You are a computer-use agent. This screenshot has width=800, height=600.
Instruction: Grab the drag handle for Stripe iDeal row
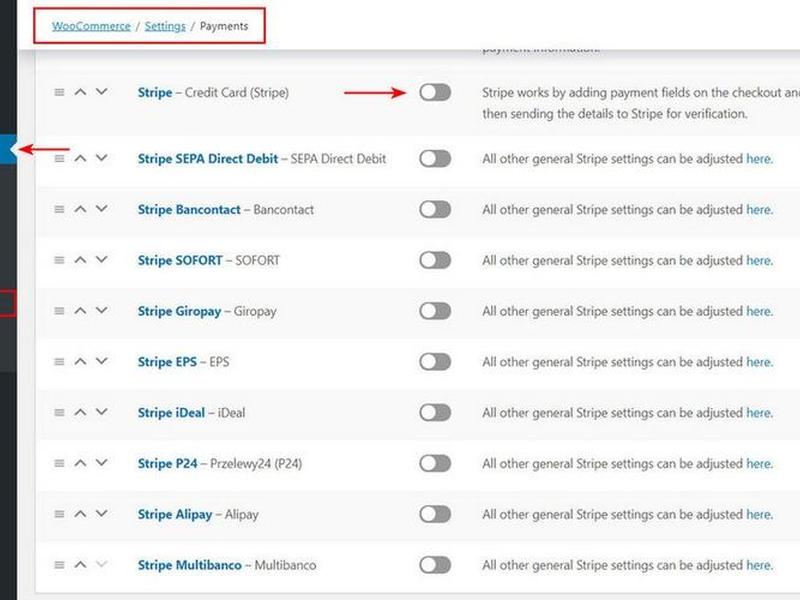[x=59, y=412]
